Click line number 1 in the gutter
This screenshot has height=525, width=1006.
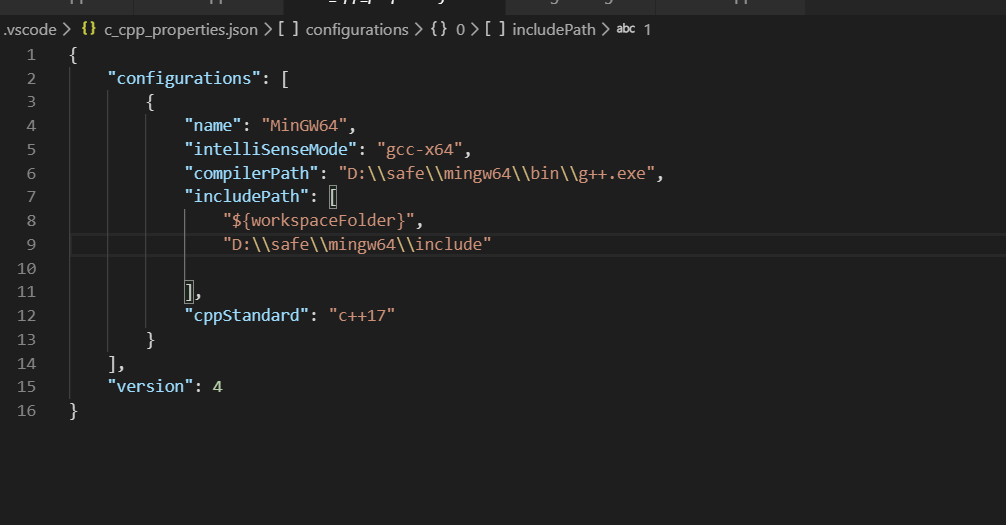pyautogui.click(x=31, y=55)
